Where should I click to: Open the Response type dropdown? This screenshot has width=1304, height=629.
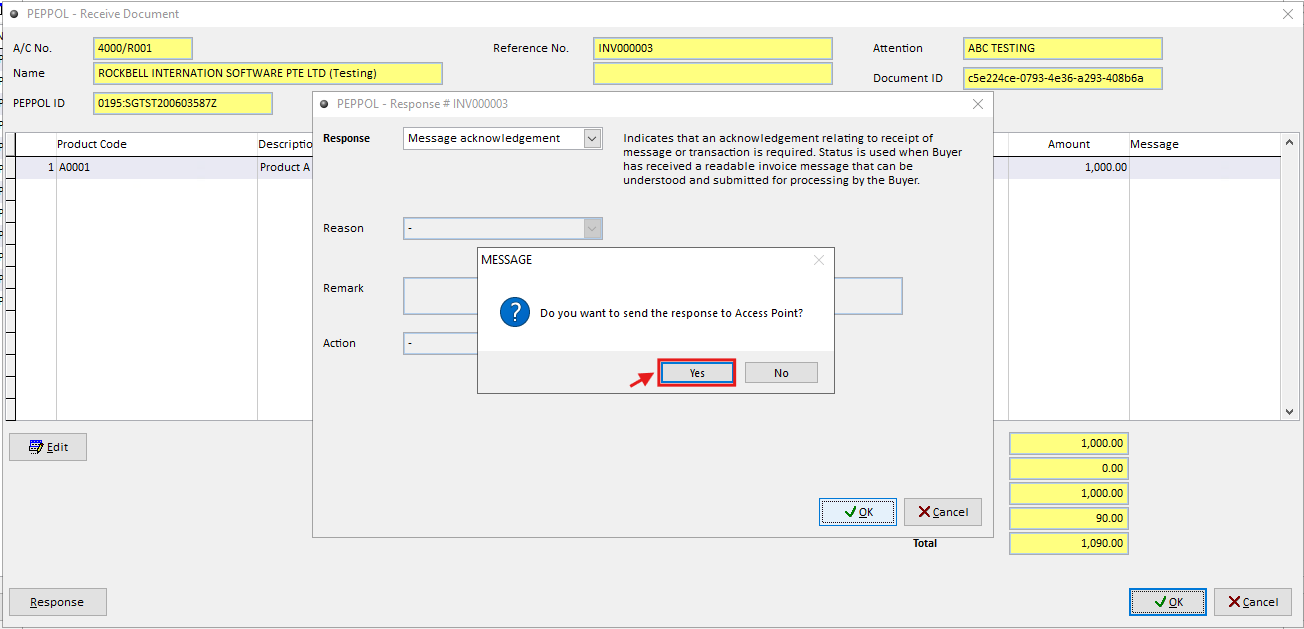(x=593, y=138)
